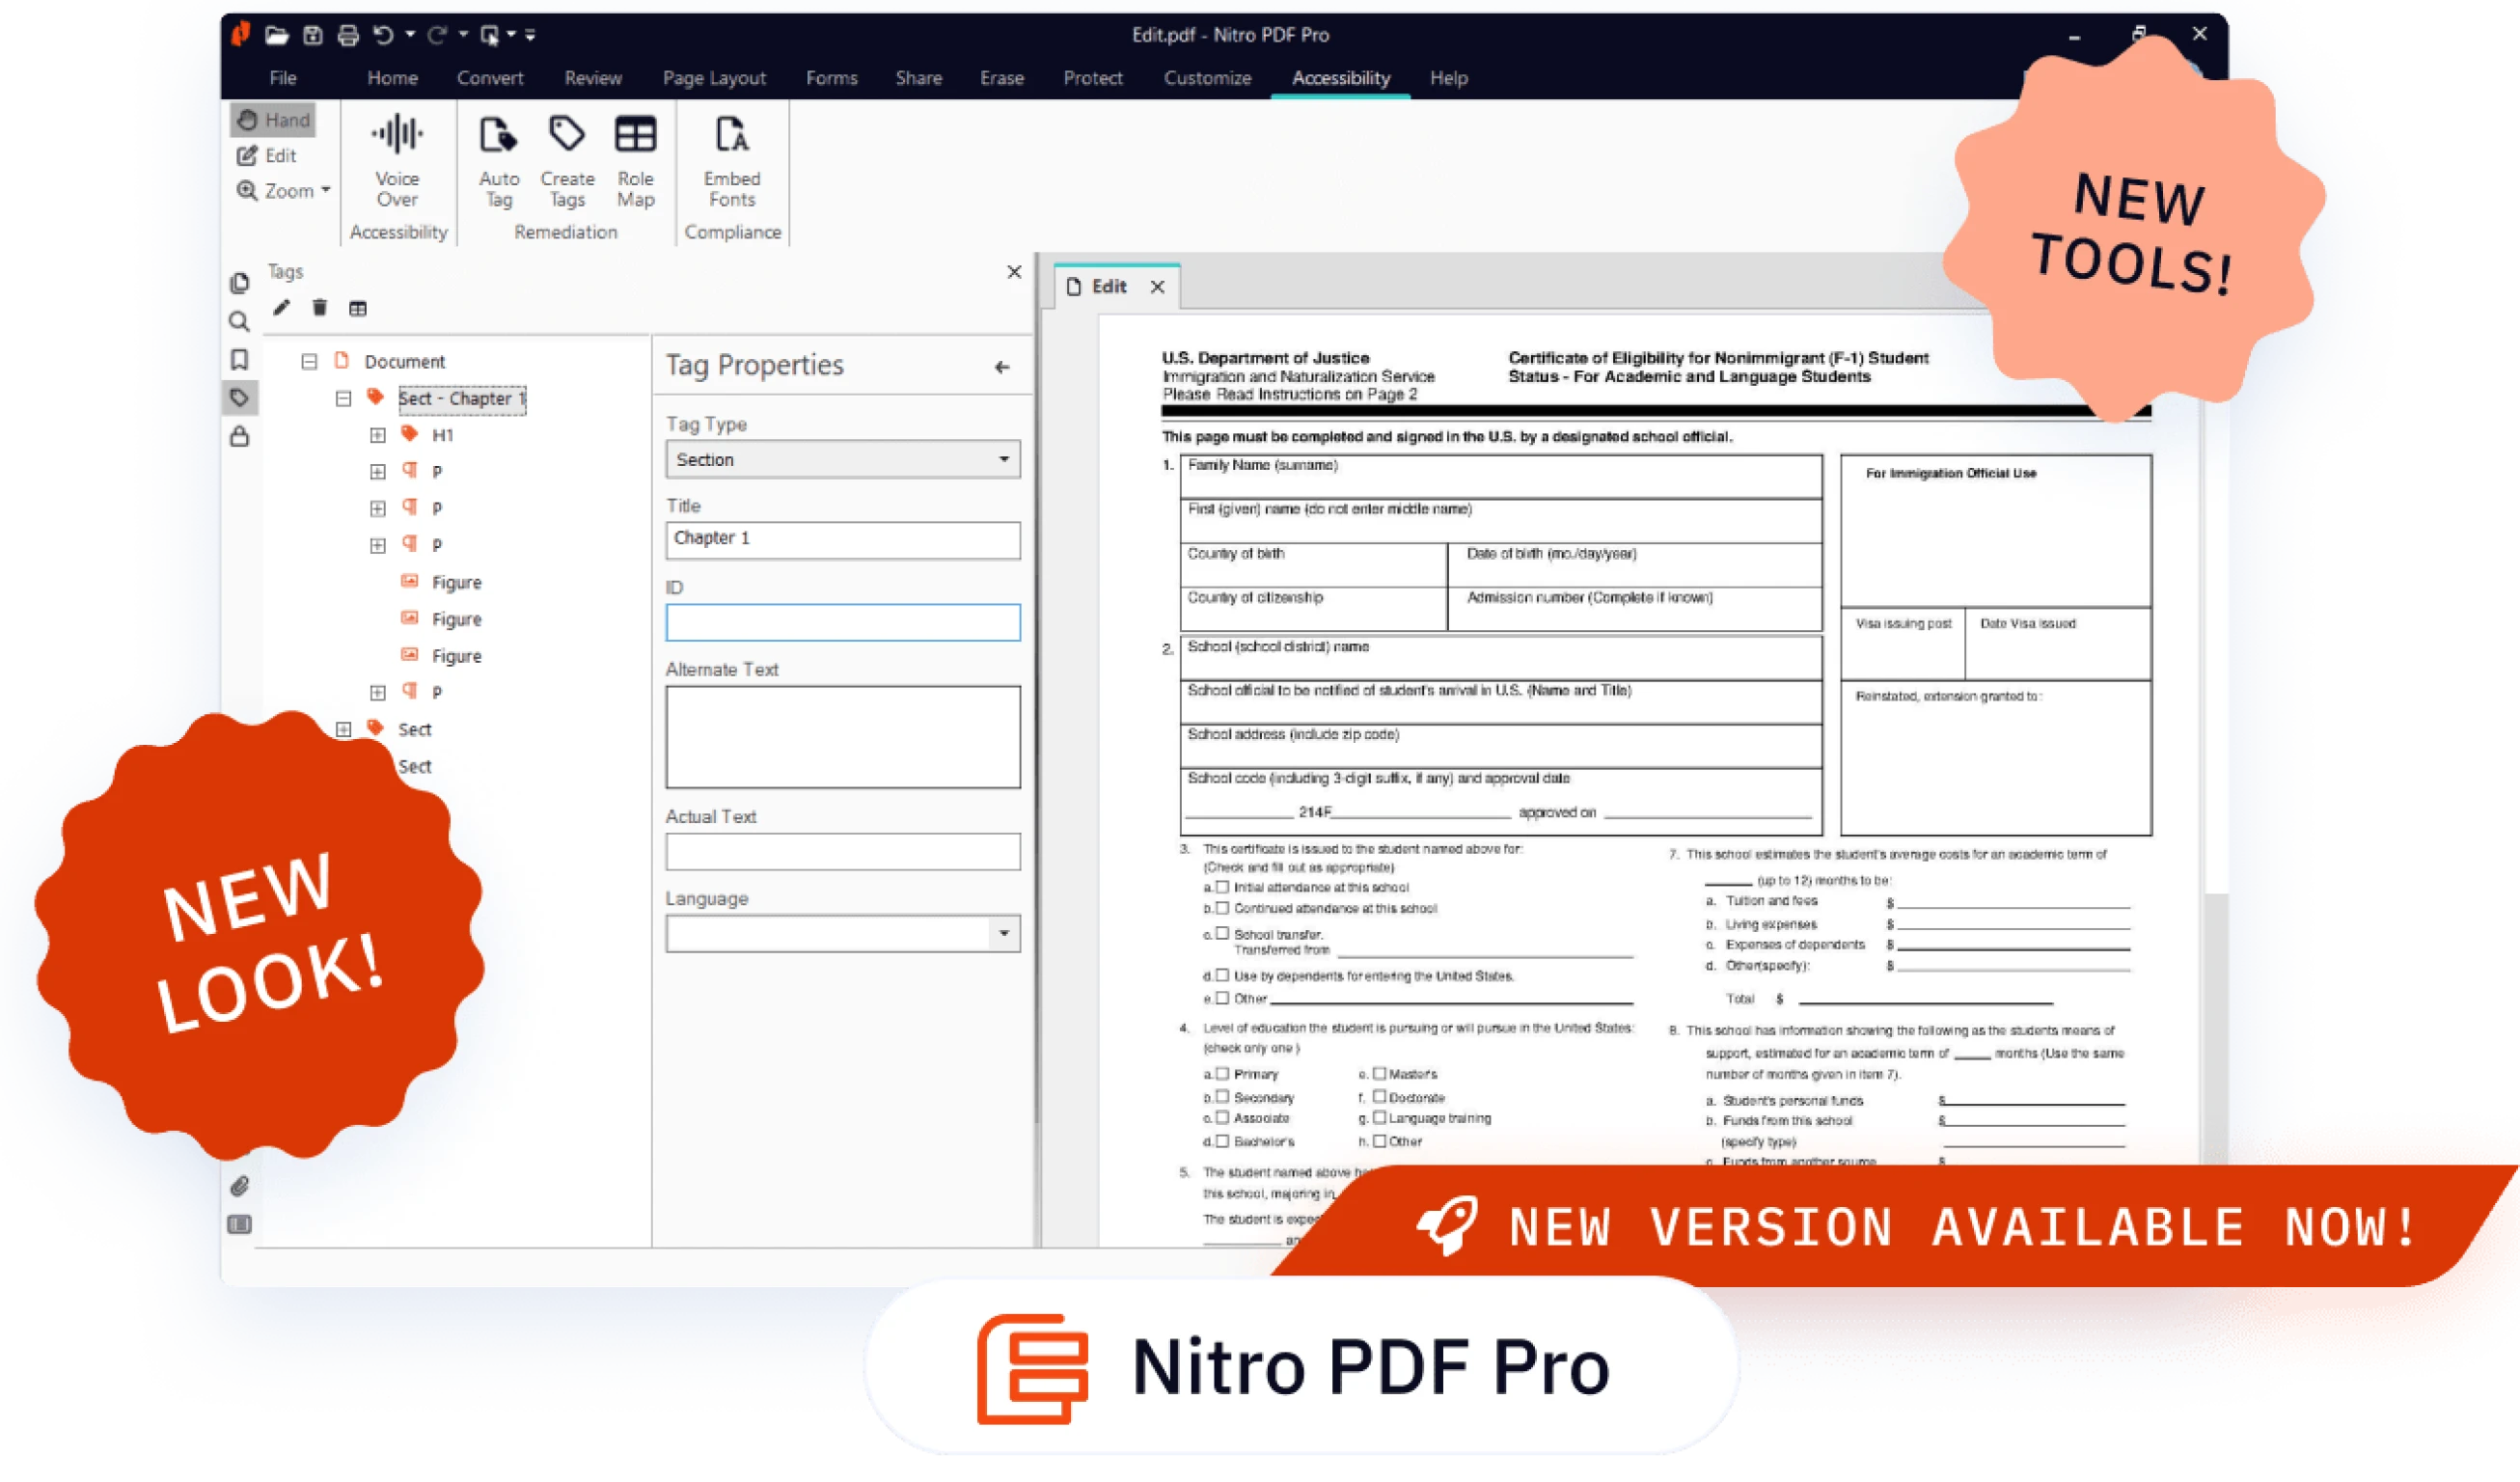
Task: Click the pencil edit-tag icon in Tags panel
Action: point(281,308)
